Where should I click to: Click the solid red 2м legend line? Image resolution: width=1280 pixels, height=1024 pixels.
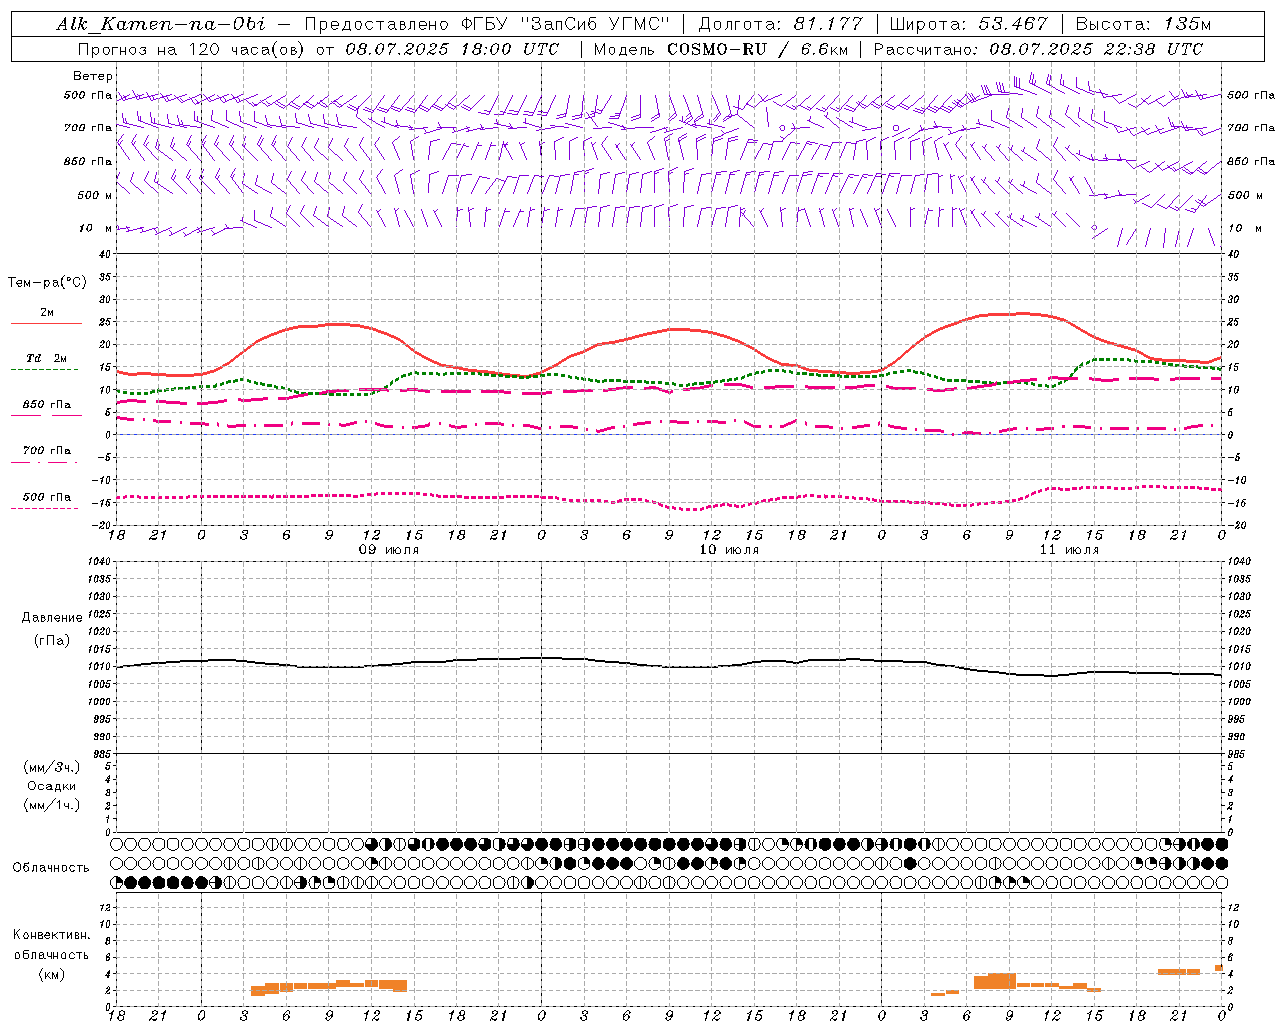[x=46, y=323]
